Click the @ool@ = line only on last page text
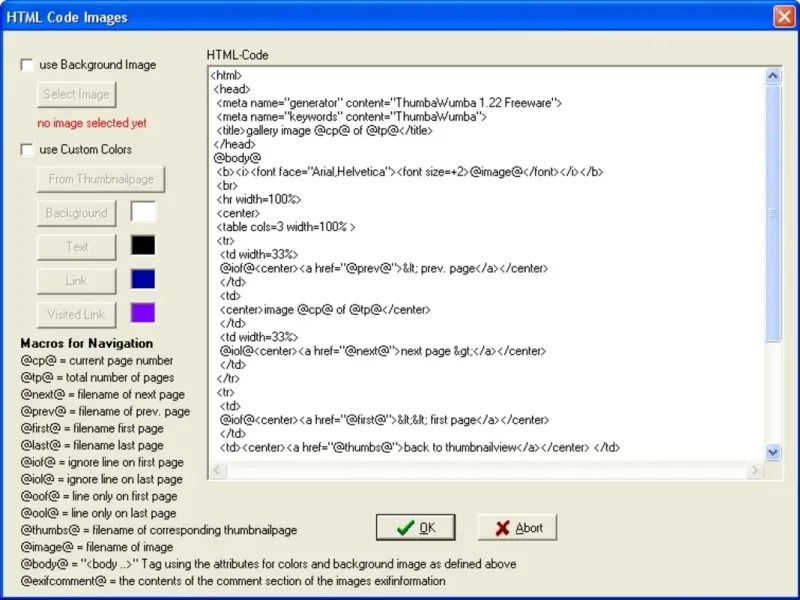Viewport: 800px width, 600px height. click(98, 513)
